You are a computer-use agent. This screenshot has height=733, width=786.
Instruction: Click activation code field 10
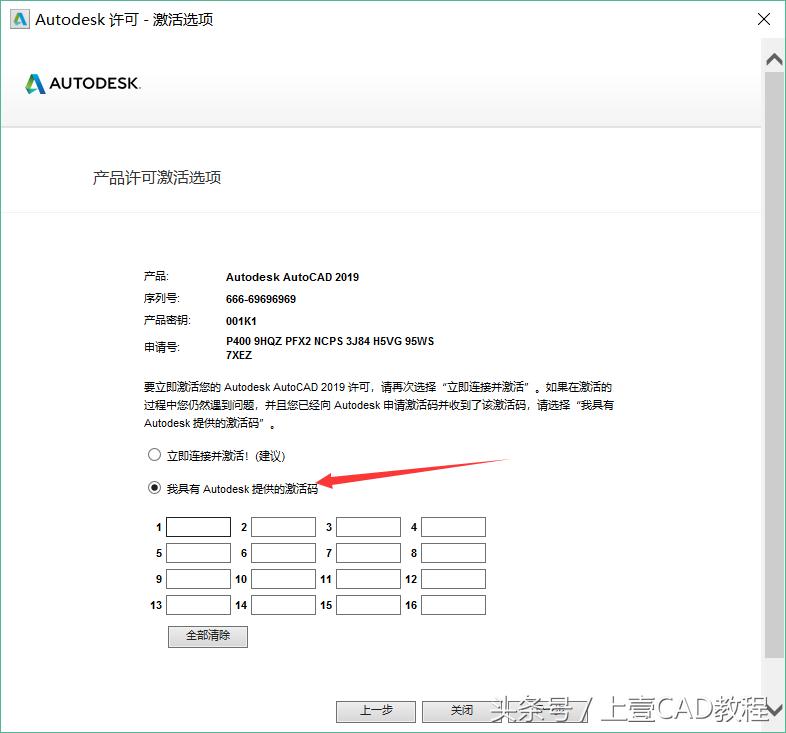pyautogui.click(x=283, y=579)
